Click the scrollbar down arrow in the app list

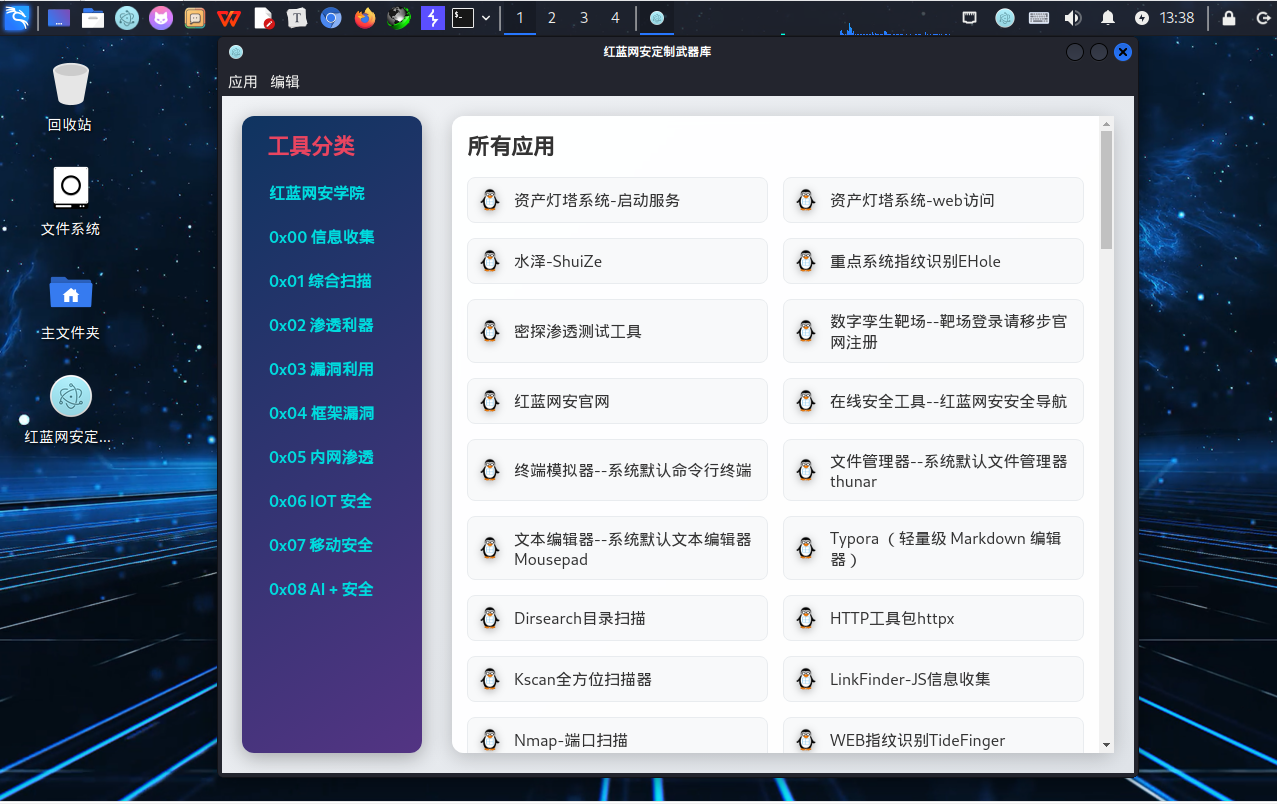click(1106, 745)
